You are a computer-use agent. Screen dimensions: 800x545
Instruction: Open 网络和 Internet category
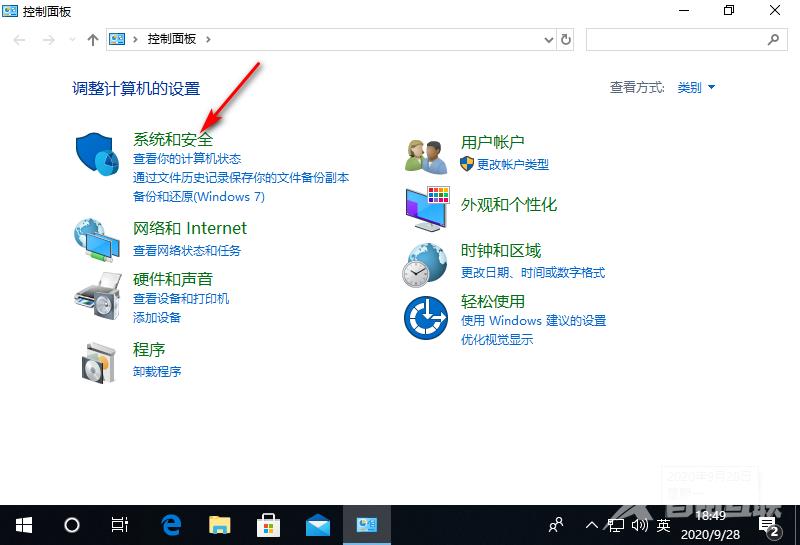click(190, 228)
